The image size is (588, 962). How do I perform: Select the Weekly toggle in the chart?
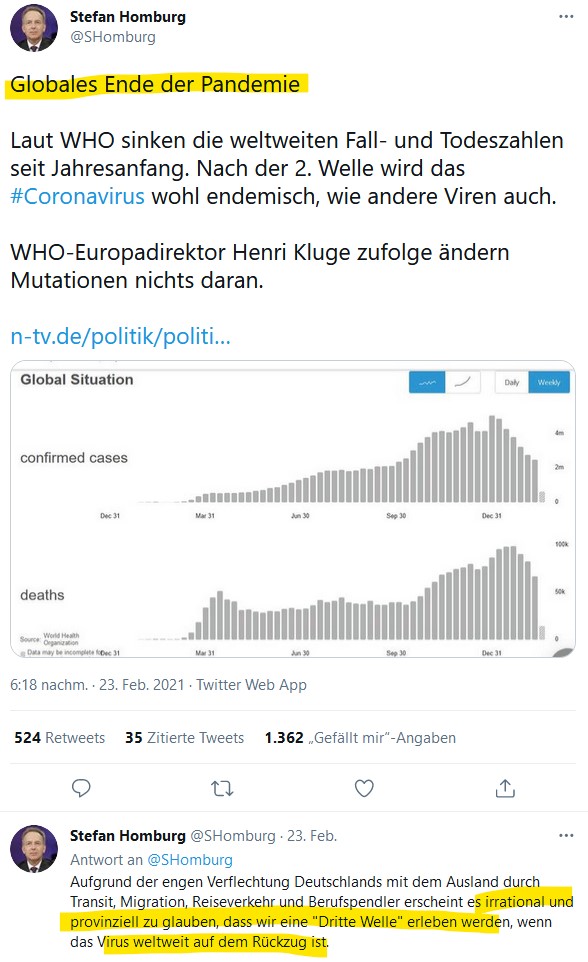coord(549,382)
